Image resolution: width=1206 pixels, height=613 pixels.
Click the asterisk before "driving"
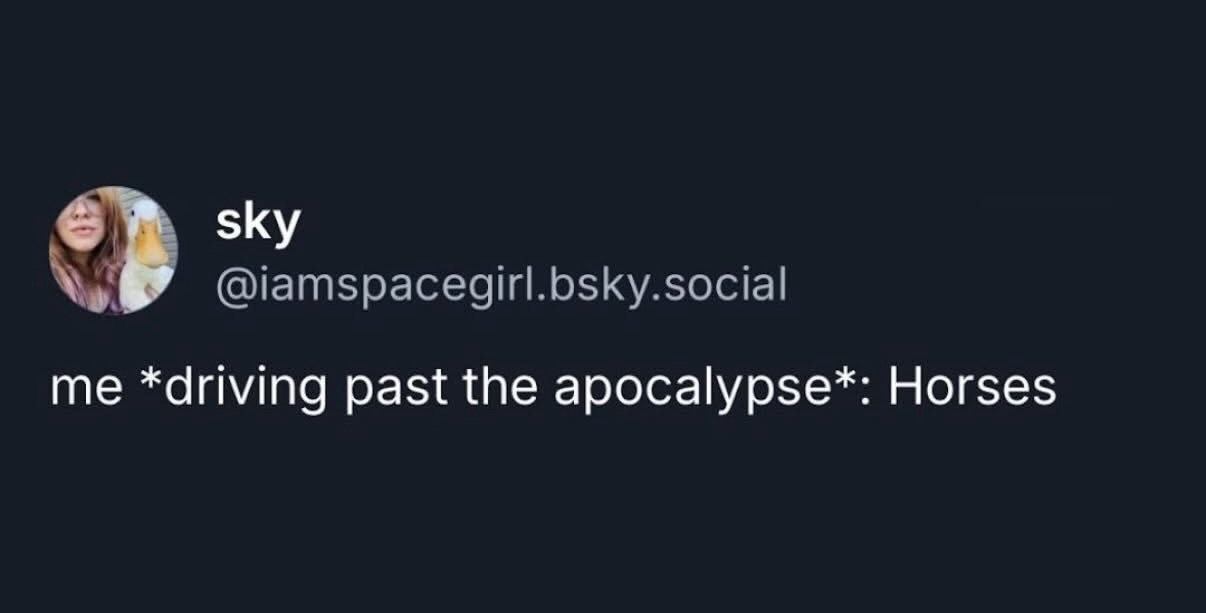(144, 380)
